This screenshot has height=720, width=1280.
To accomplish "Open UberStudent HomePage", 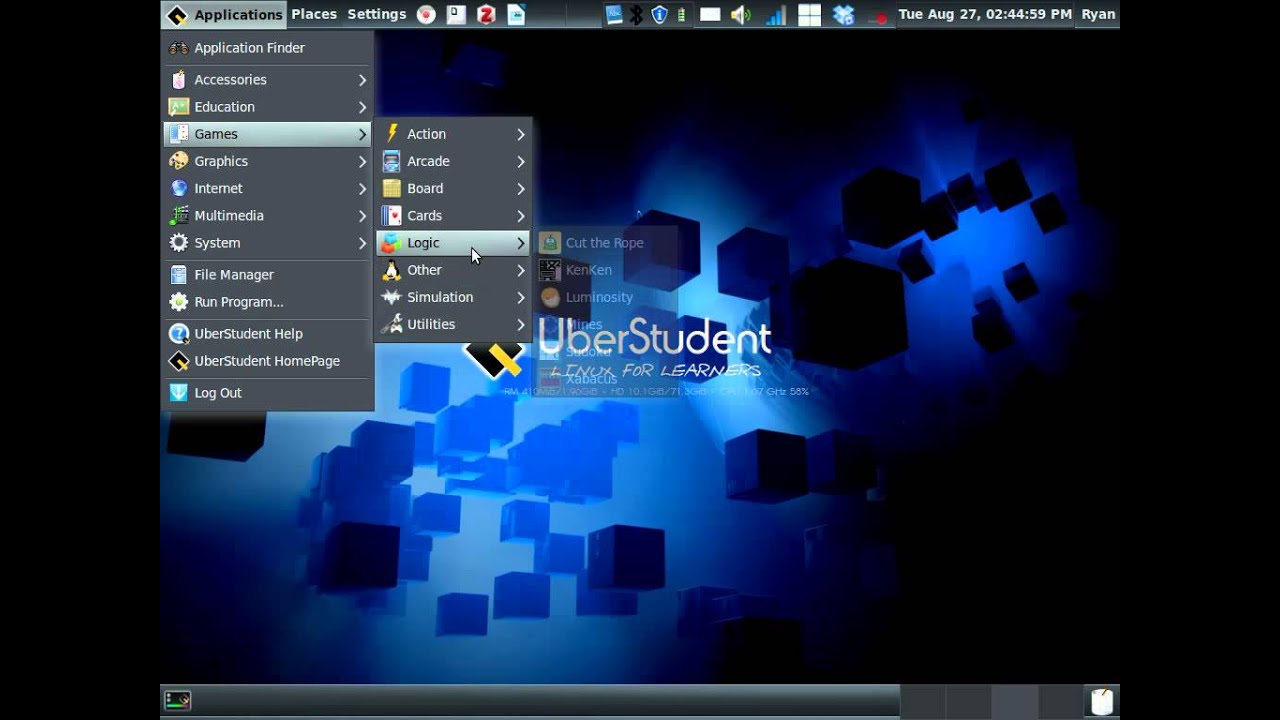I will pos(268,361).
